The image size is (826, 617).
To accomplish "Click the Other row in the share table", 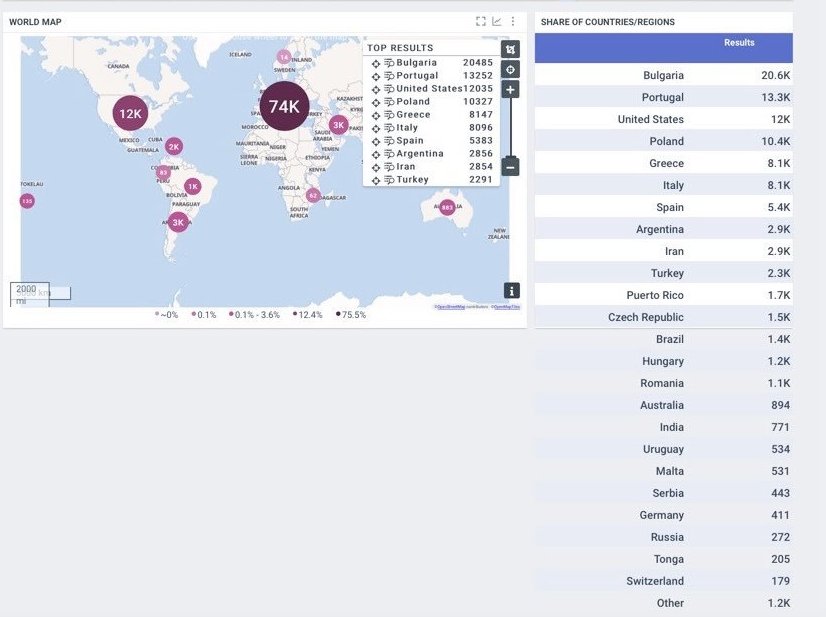I will coord(663,603).
